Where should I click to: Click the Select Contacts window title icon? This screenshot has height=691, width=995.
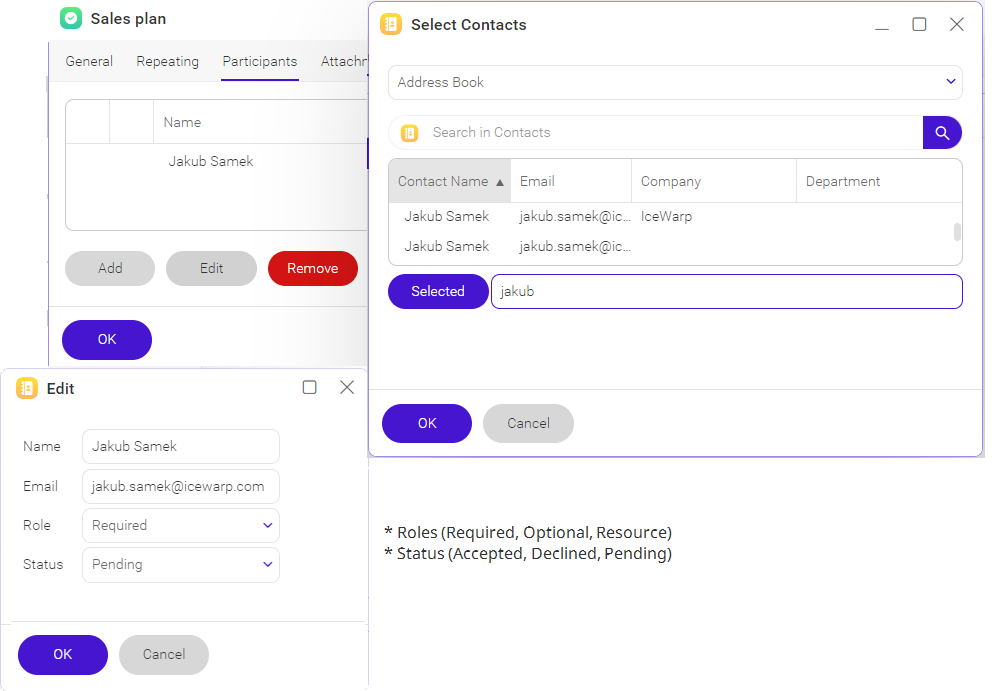point(391,25)
